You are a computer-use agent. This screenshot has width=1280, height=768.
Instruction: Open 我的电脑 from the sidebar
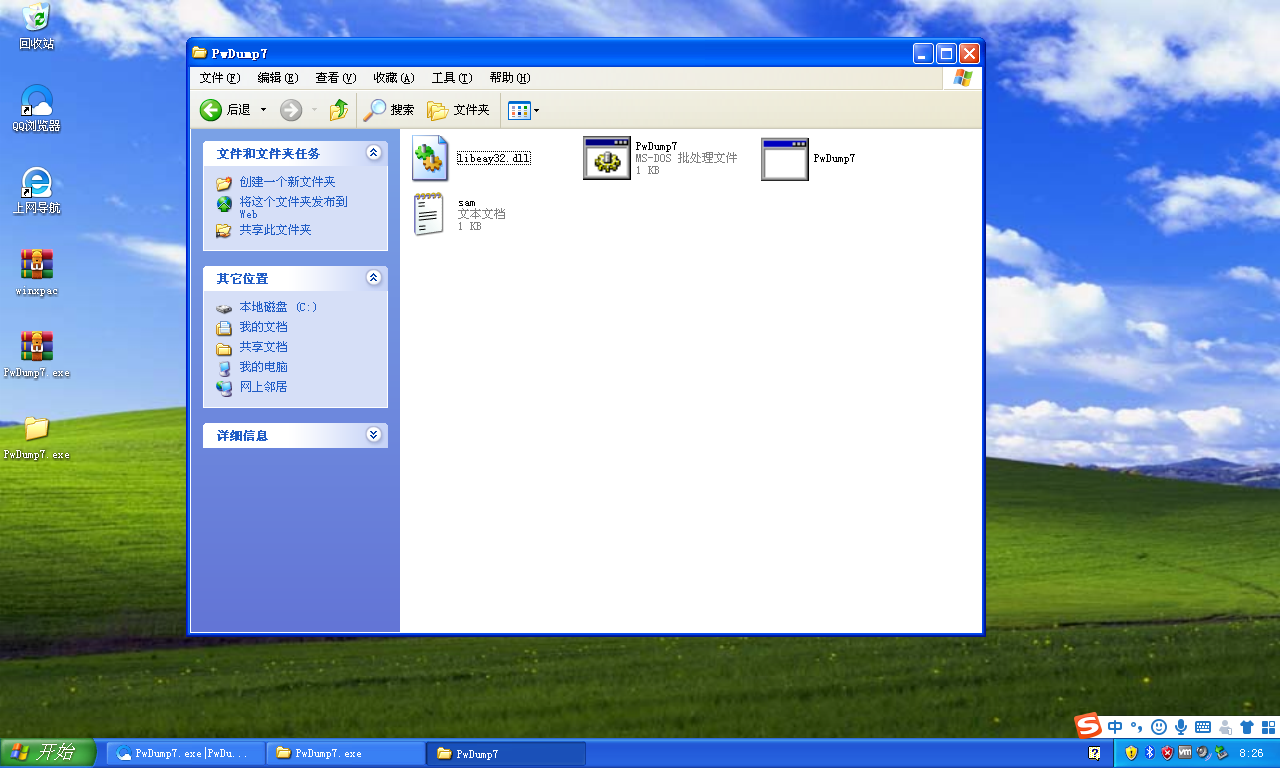click(263, 367)
